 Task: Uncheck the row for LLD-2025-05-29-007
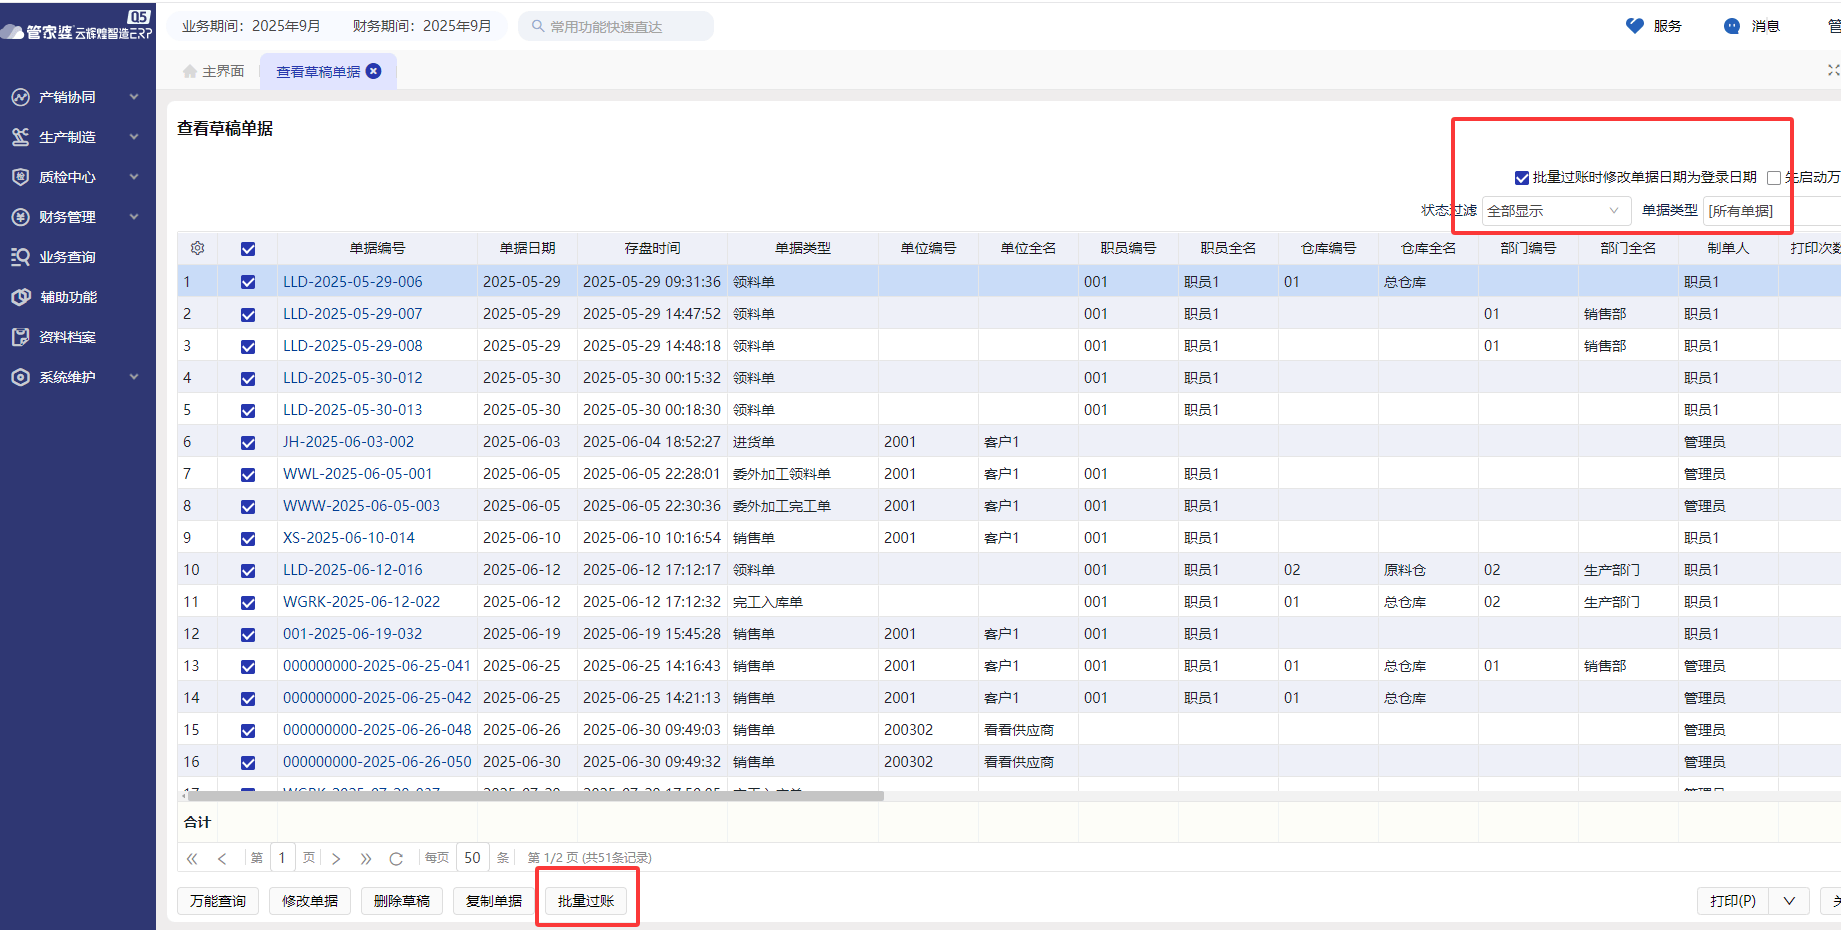(248, 314)
